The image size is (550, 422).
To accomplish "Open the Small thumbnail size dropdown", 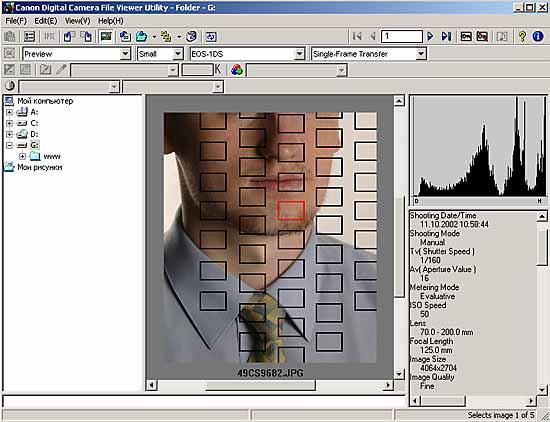I will click(178, 54).
